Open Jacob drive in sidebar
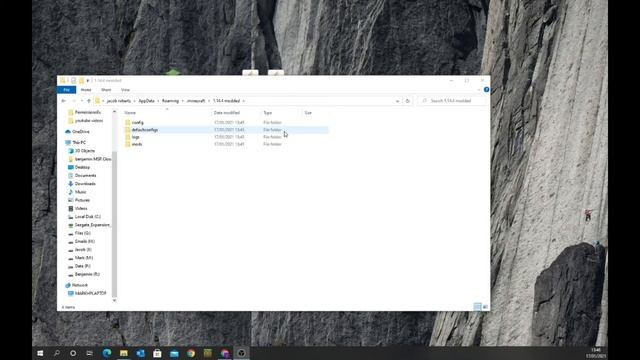The image size is (640, 360). pyautogui.click(x=80, y=249)
